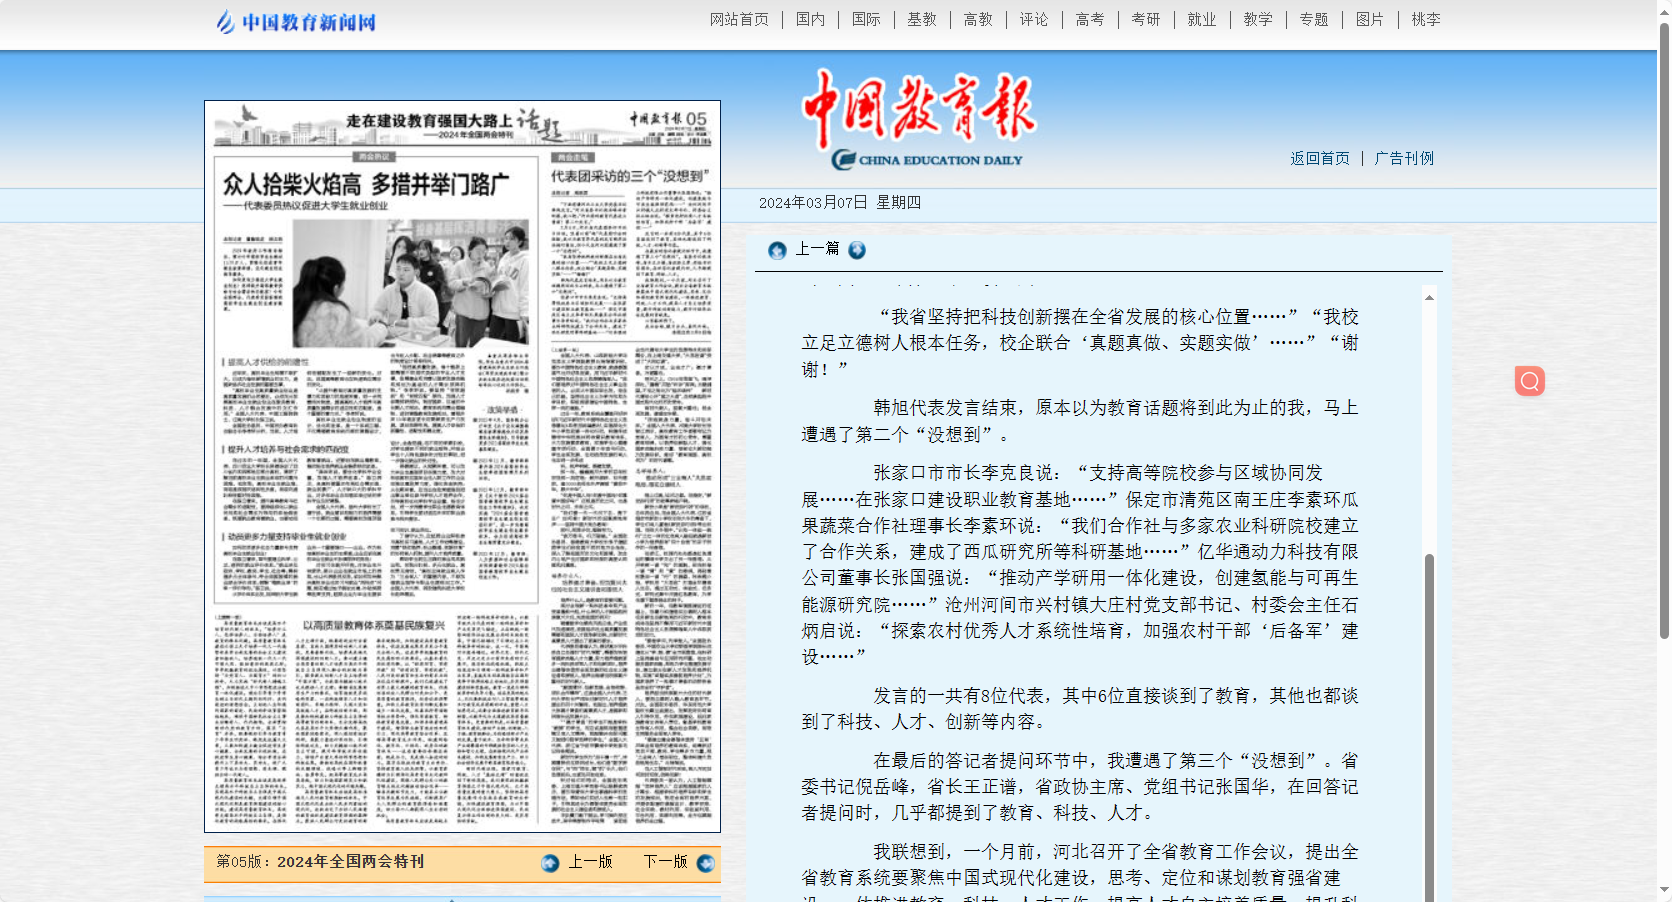
Task: Open the 国际 nav item
Action: coord(866,19)
